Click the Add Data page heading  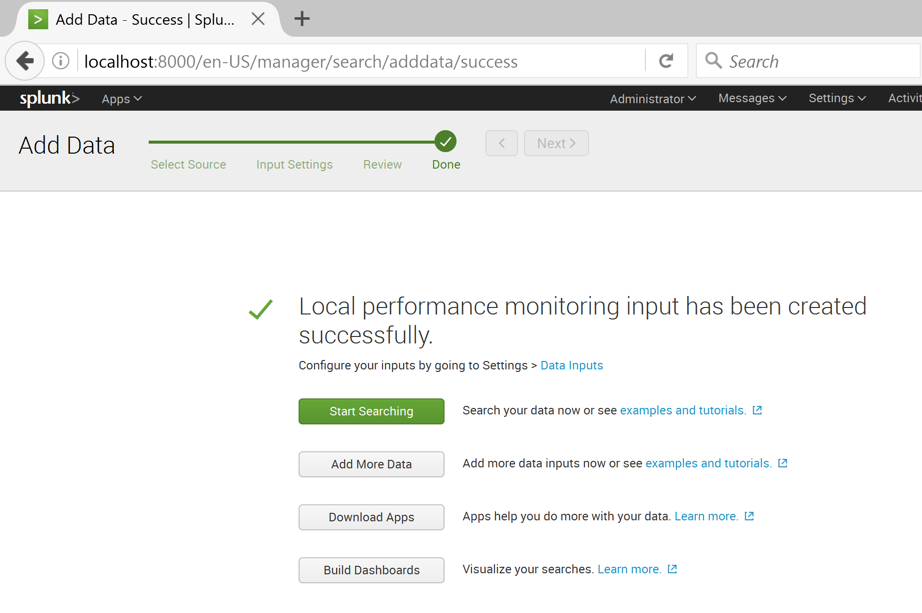(x=66, y=145)
